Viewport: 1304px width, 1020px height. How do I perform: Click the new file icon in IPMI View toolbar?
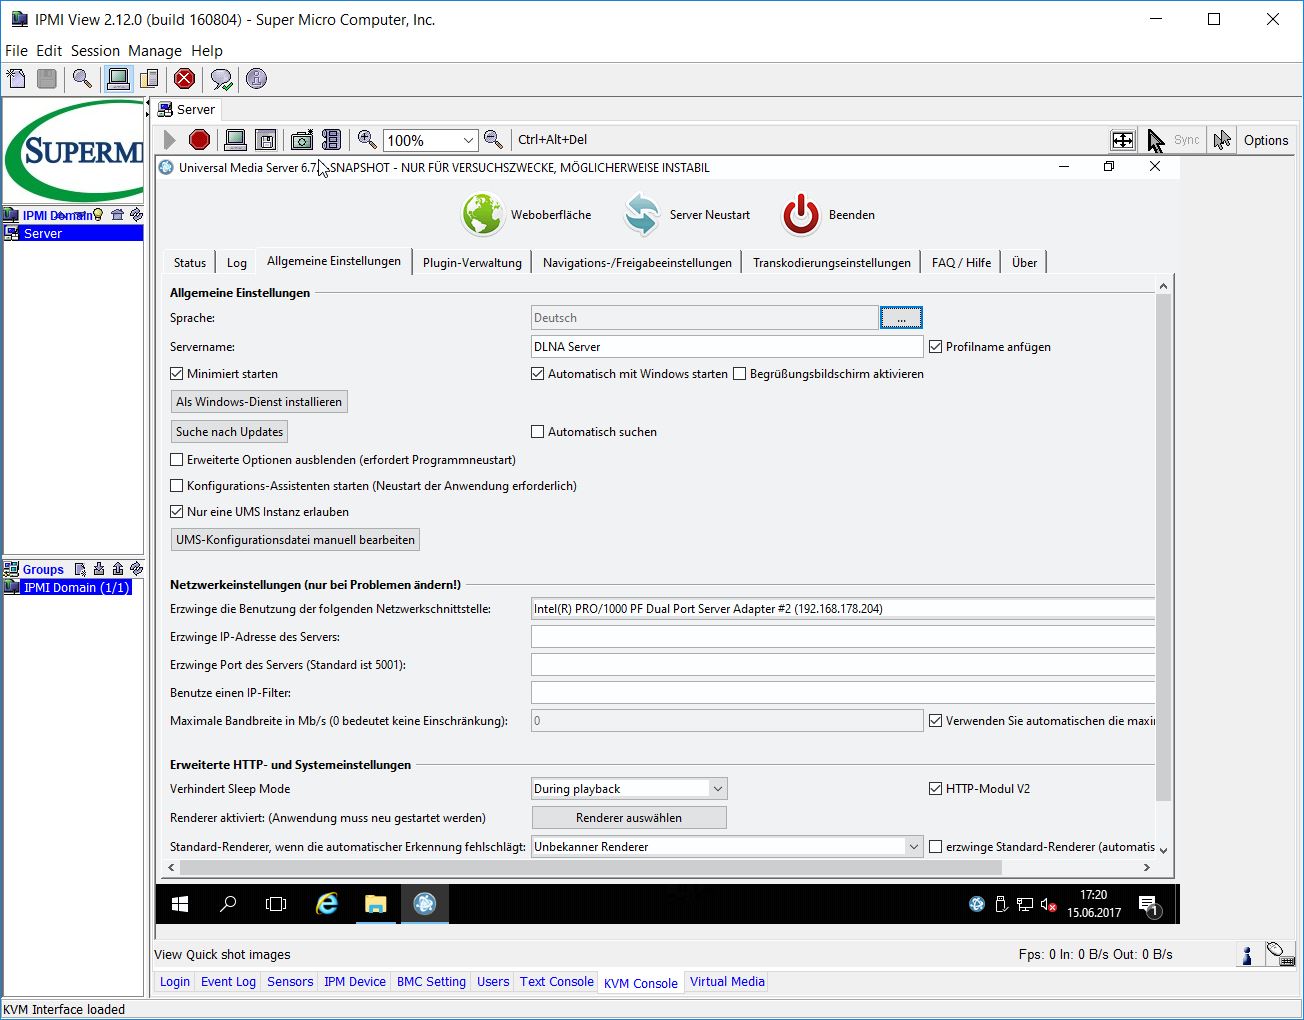coord(16,79)
